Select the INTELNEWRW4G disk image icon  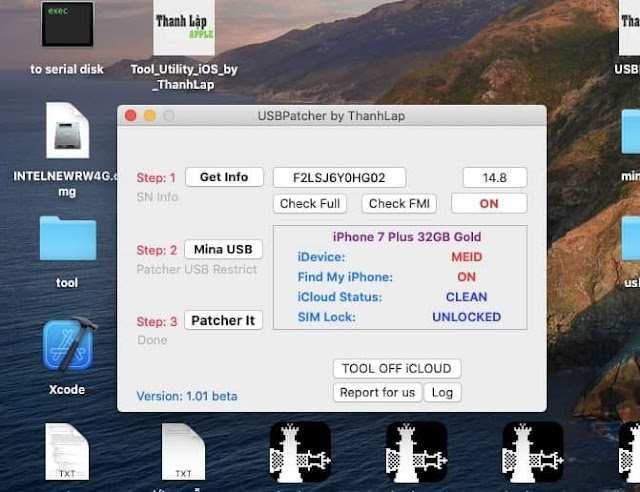(67, 130)
